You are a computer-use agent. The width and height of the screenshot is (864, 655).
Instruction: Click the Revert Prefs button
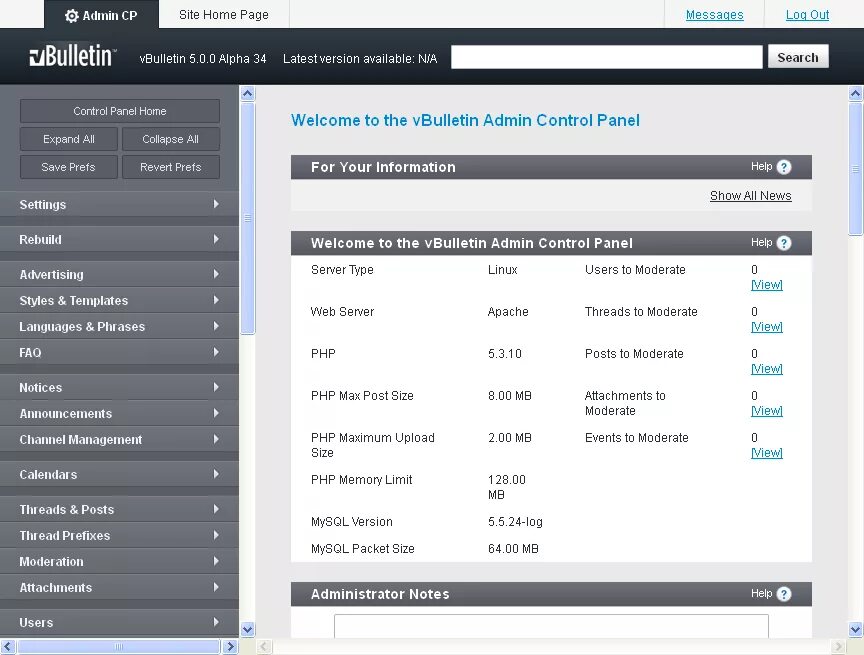click(x=170, y=167)
